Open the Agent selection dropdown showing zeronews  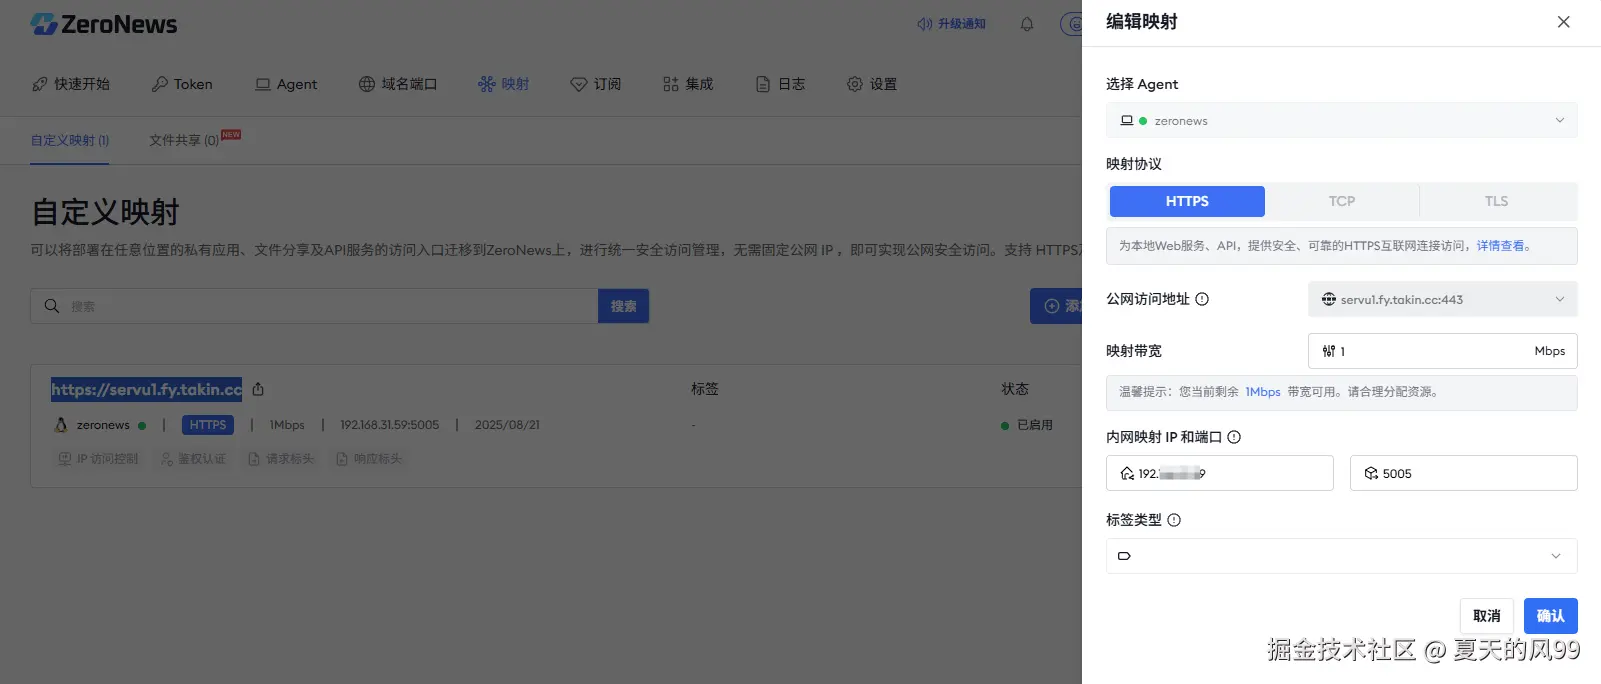point(1341,121)
